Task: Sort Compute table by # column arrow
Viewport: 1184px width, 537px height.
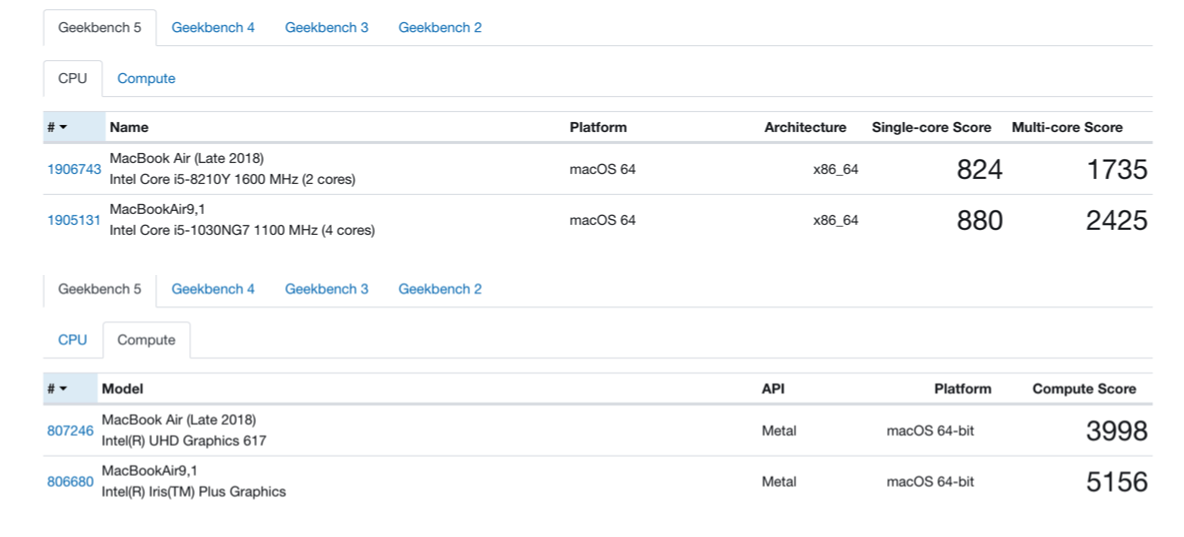Action: (63, 389)
